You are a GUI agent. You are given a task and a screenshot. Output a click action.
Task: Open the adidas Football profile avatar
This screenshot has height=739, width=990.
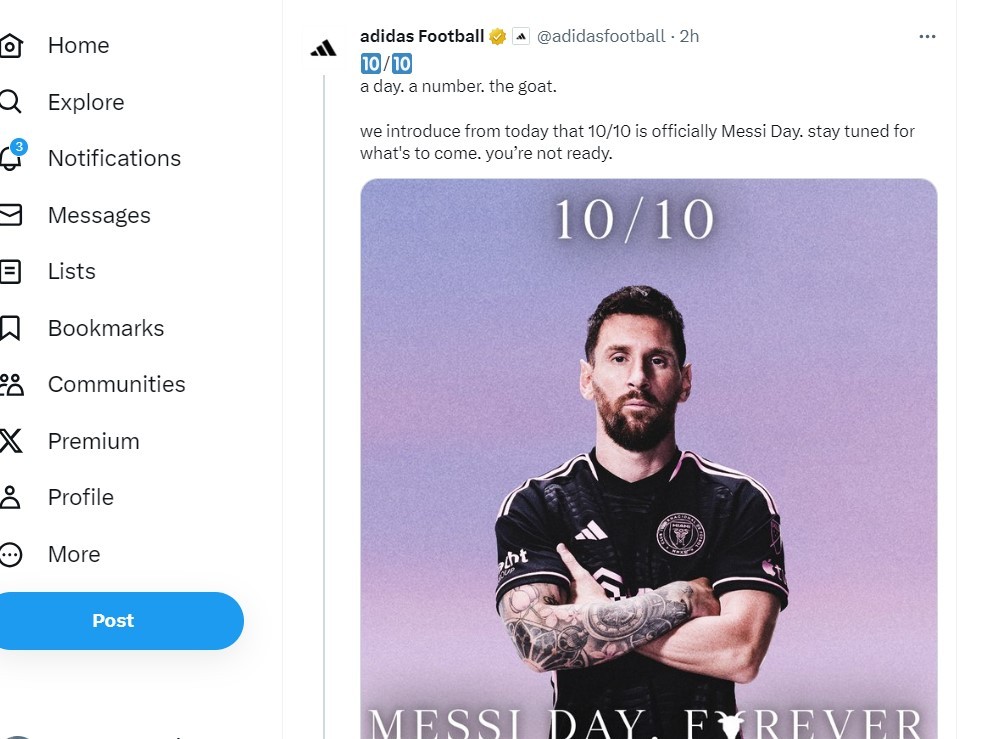coord(322,45)
